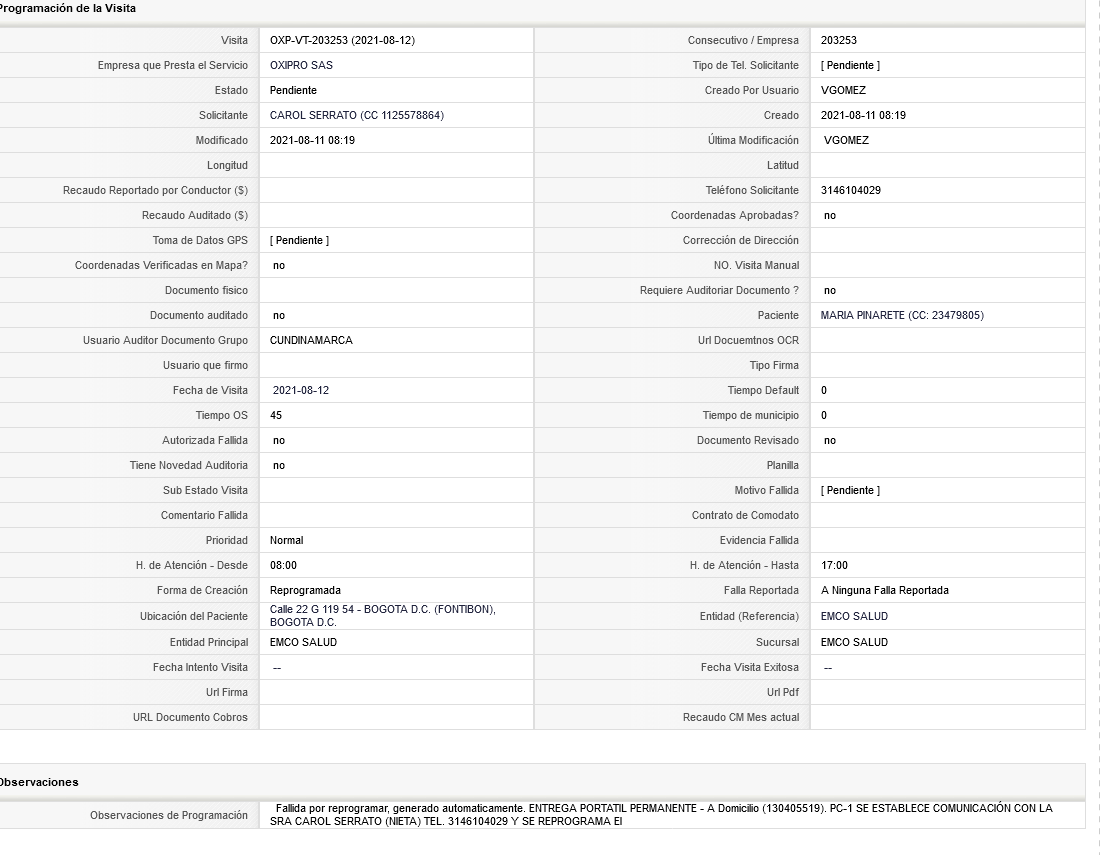Viewport: 1100px width, 855px height.
Task: Click 'no' beside Requiere Auditoriar Documento ?
Action: 830,290
